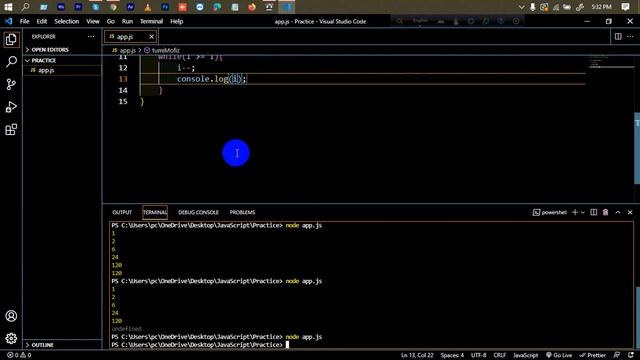Viewport: 640px width, 360px height.
Task: Click the Go Live status bar button
Action: click(x=559, y=355)
